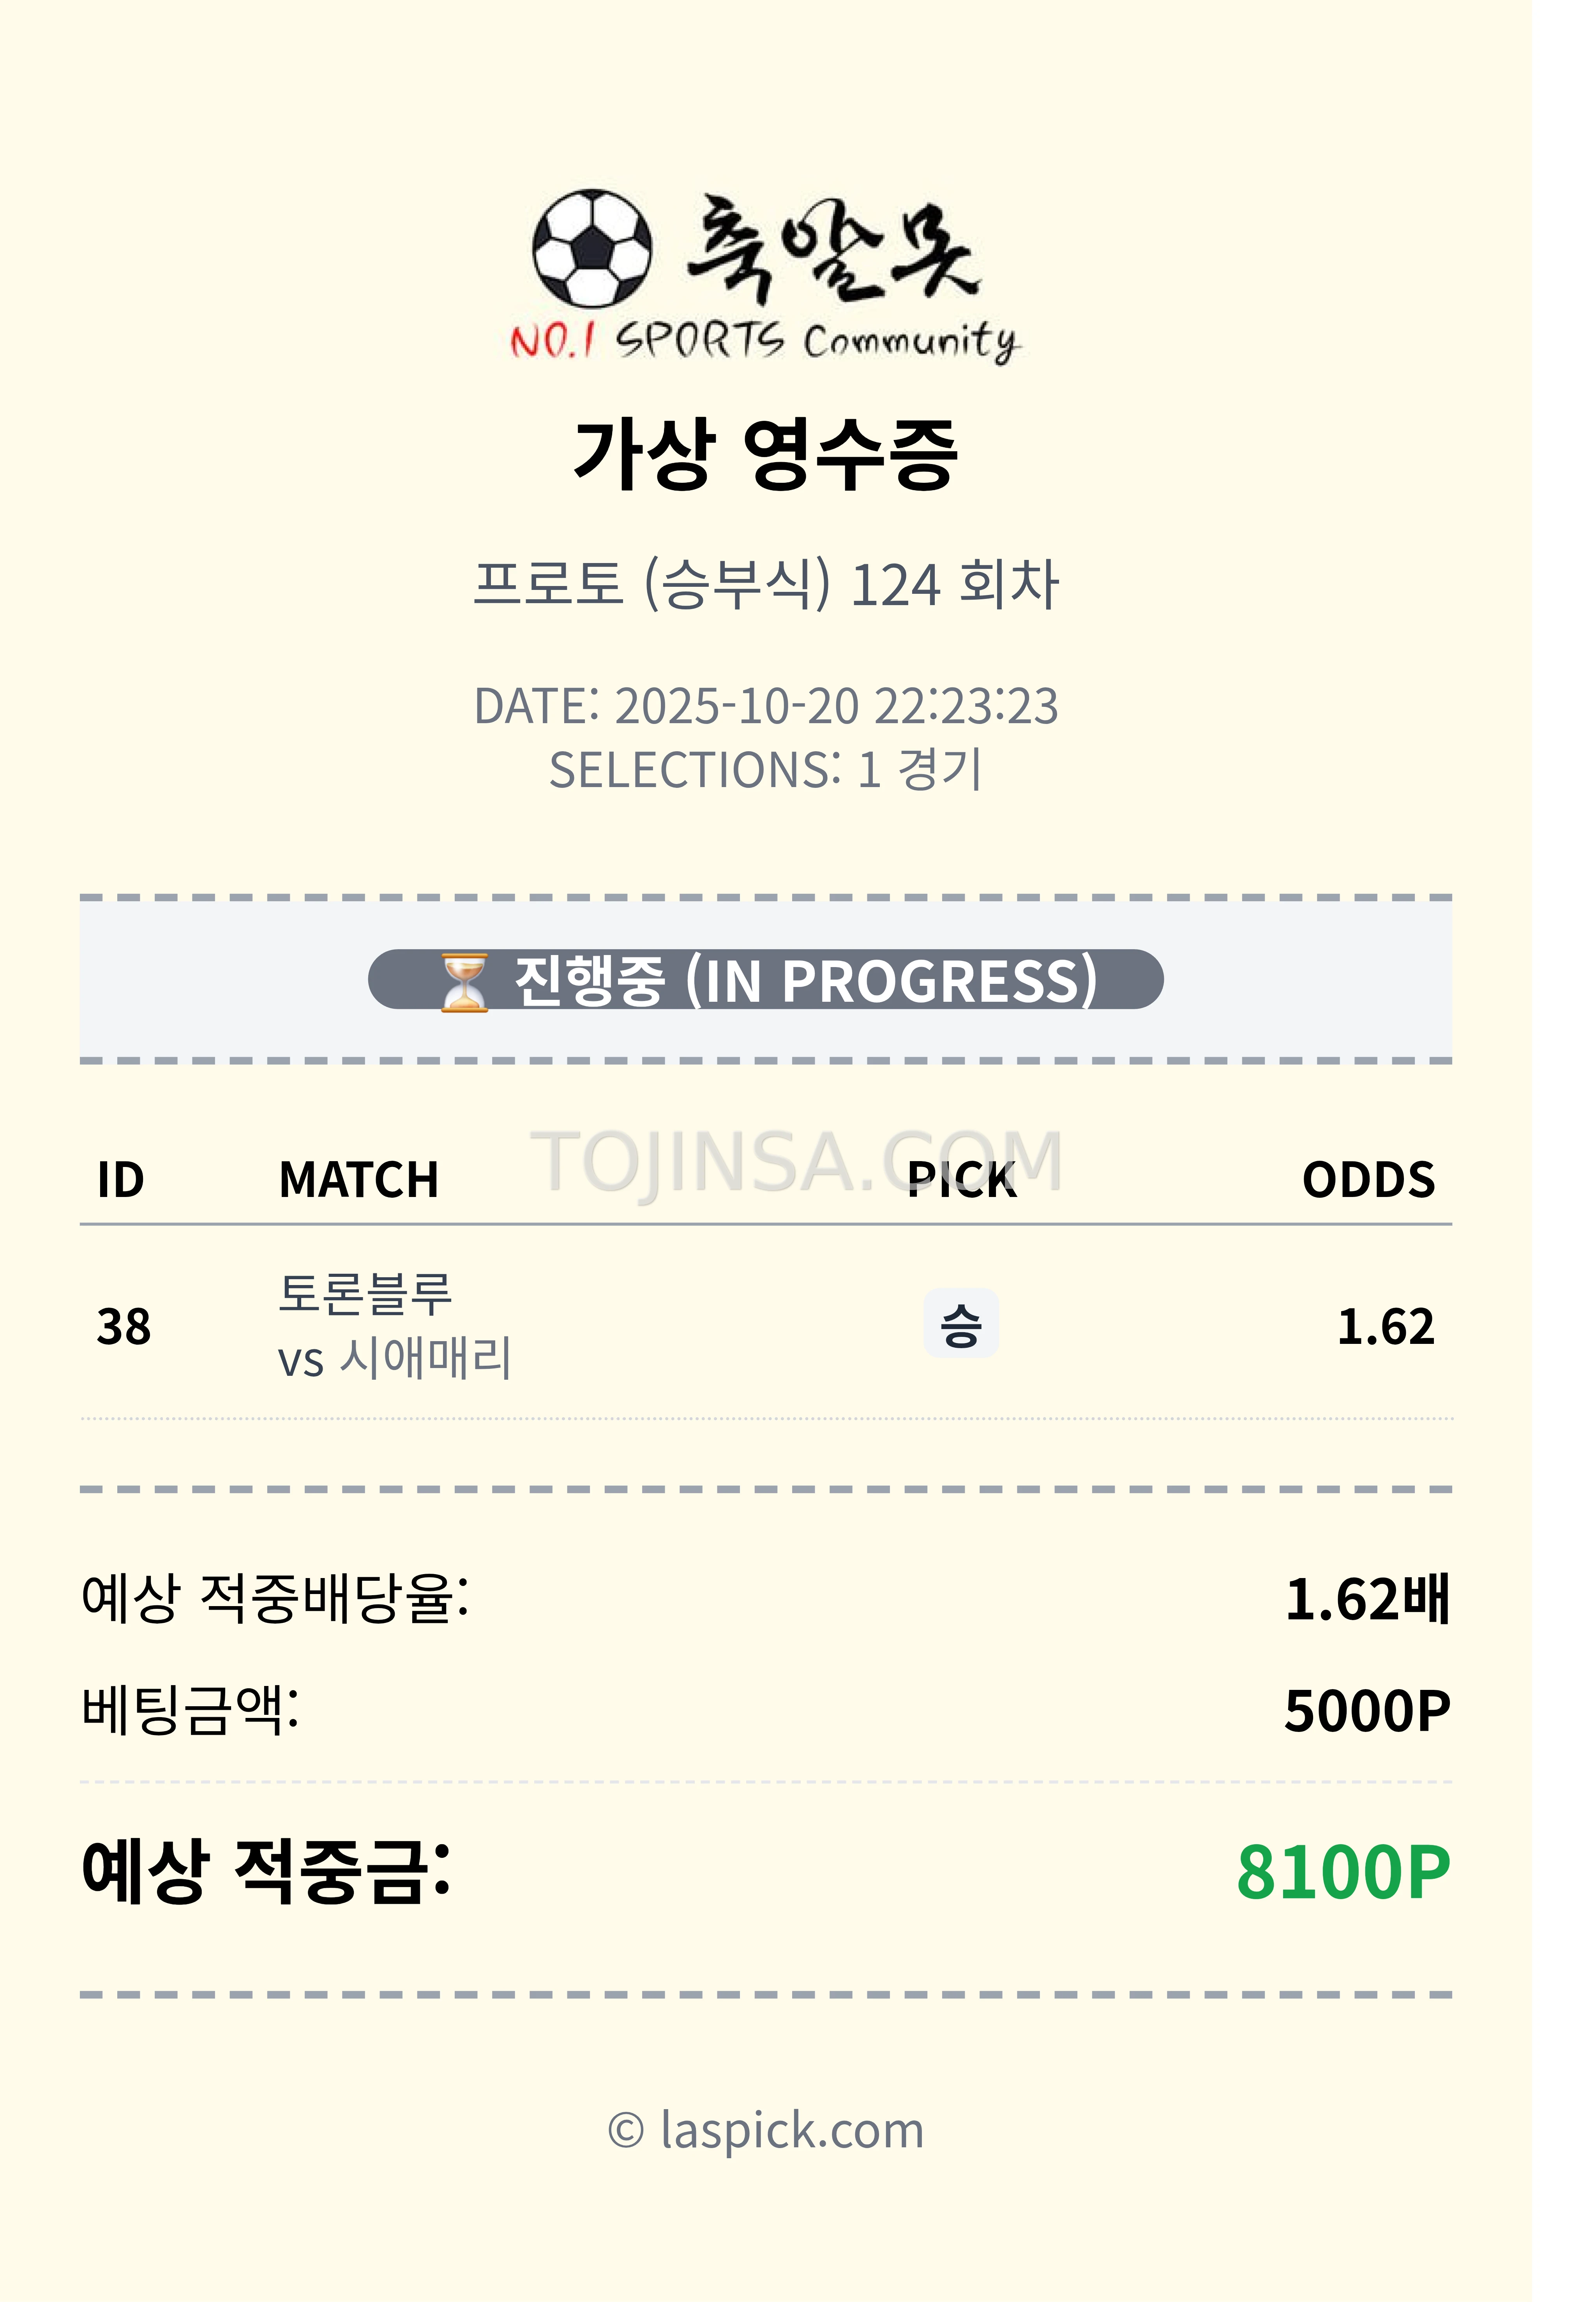
Task: Click the ODDS column header
Action: 1368,1180
